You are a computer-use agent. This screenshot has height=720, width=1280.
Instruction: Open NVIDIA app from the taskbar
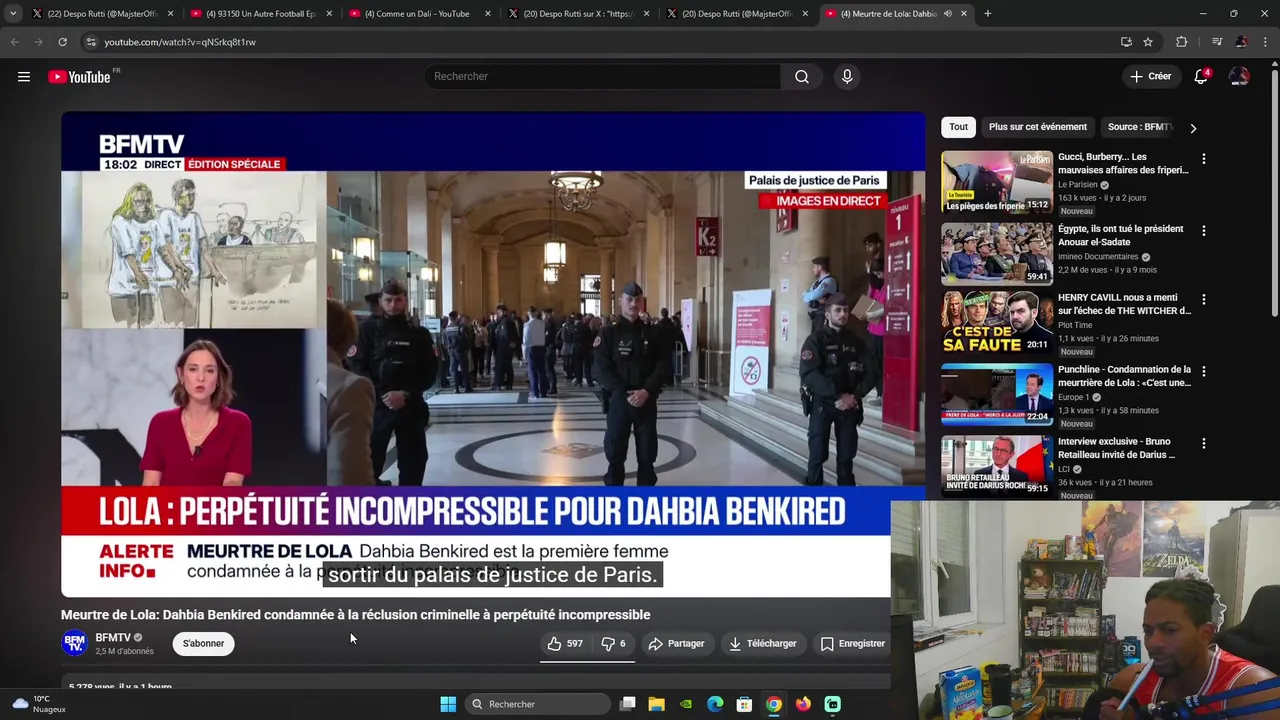[x=686, y=704]
